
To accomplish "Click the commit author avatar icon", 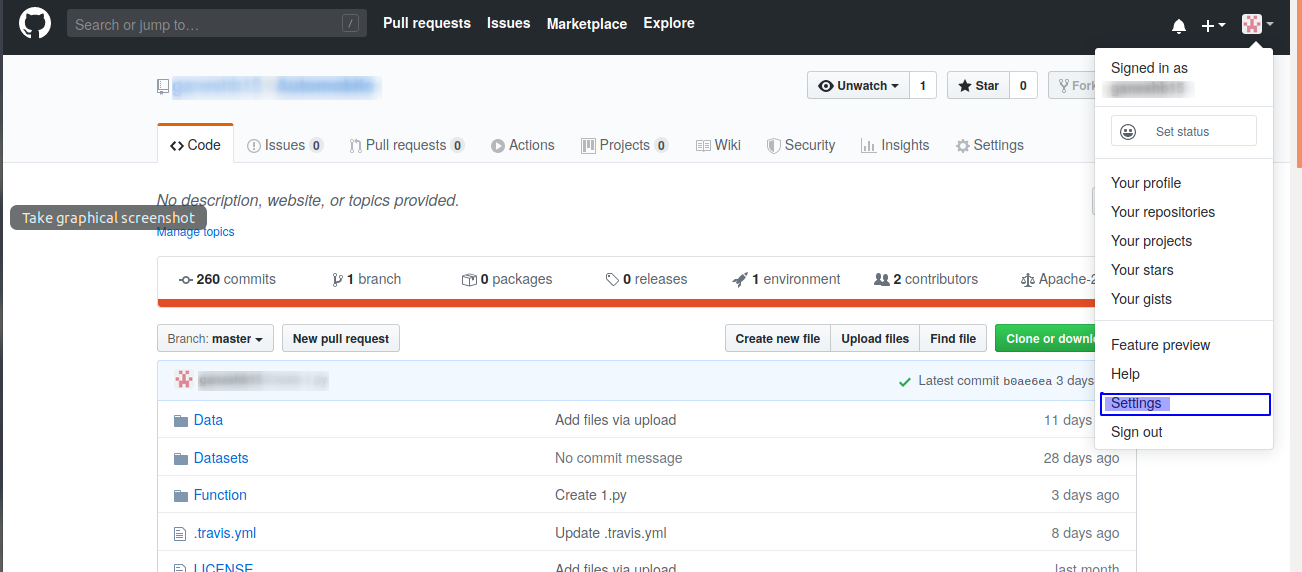I will point(184,380).
